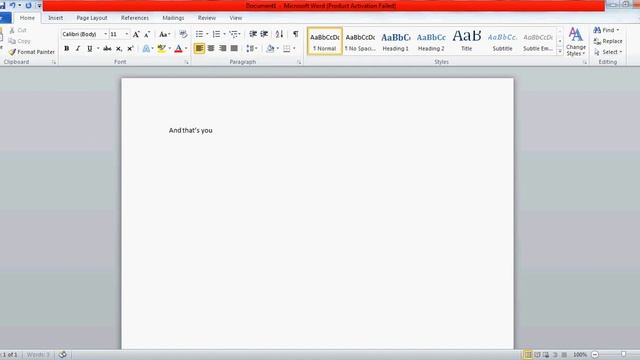Viewport: 640px width, 360px height.
Task: Select Print Layout view icon
Action: pyautogui.click(x=527, y=355)
